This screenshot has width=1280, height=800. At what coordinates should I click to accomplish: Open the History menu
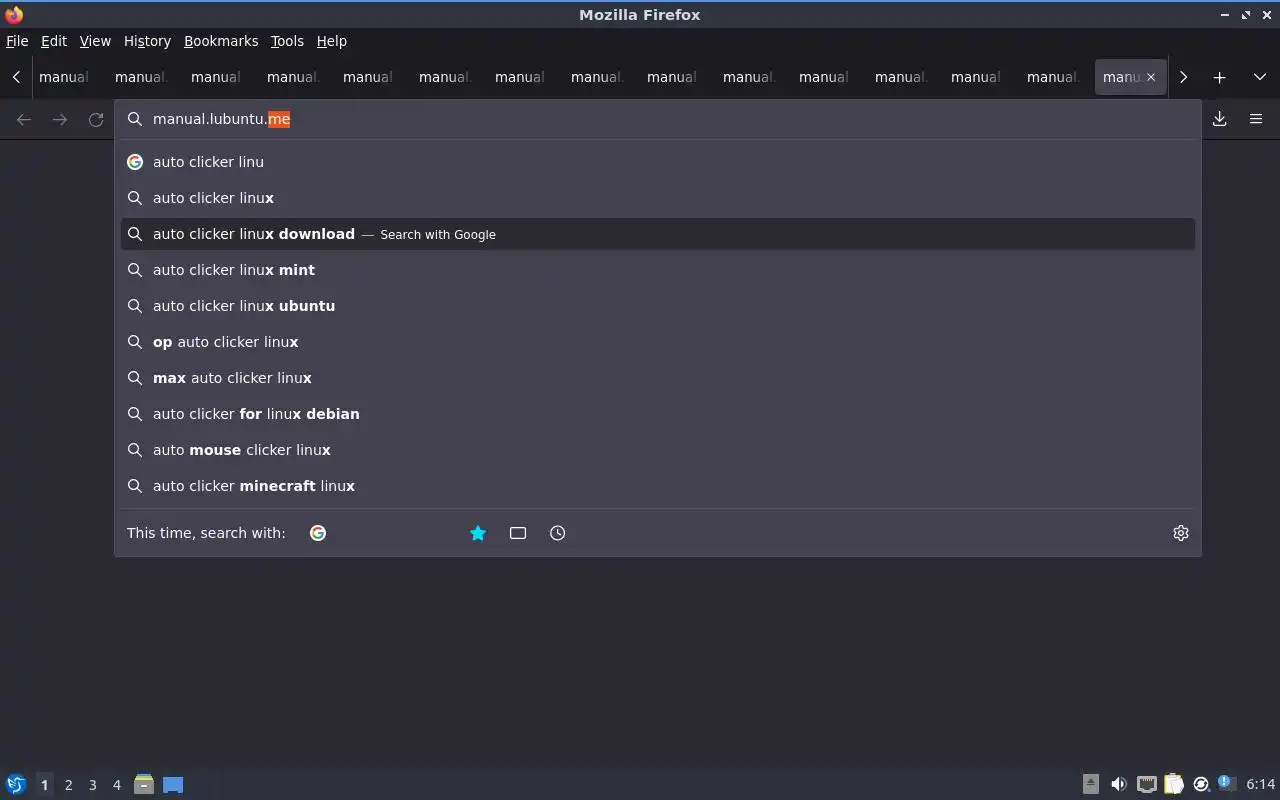(x=147, y=41)
